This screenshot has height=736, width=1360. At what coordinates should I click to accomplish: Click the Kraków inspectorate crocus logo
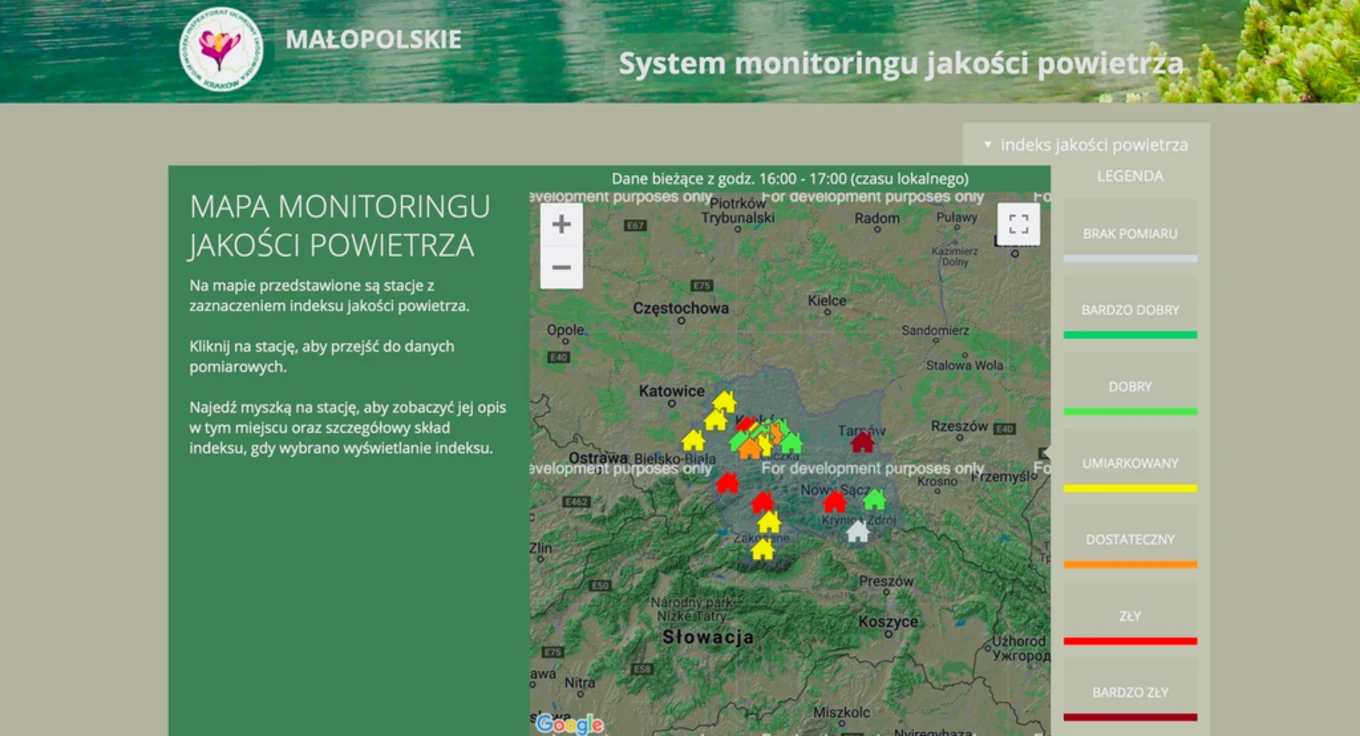pos(221,50)
